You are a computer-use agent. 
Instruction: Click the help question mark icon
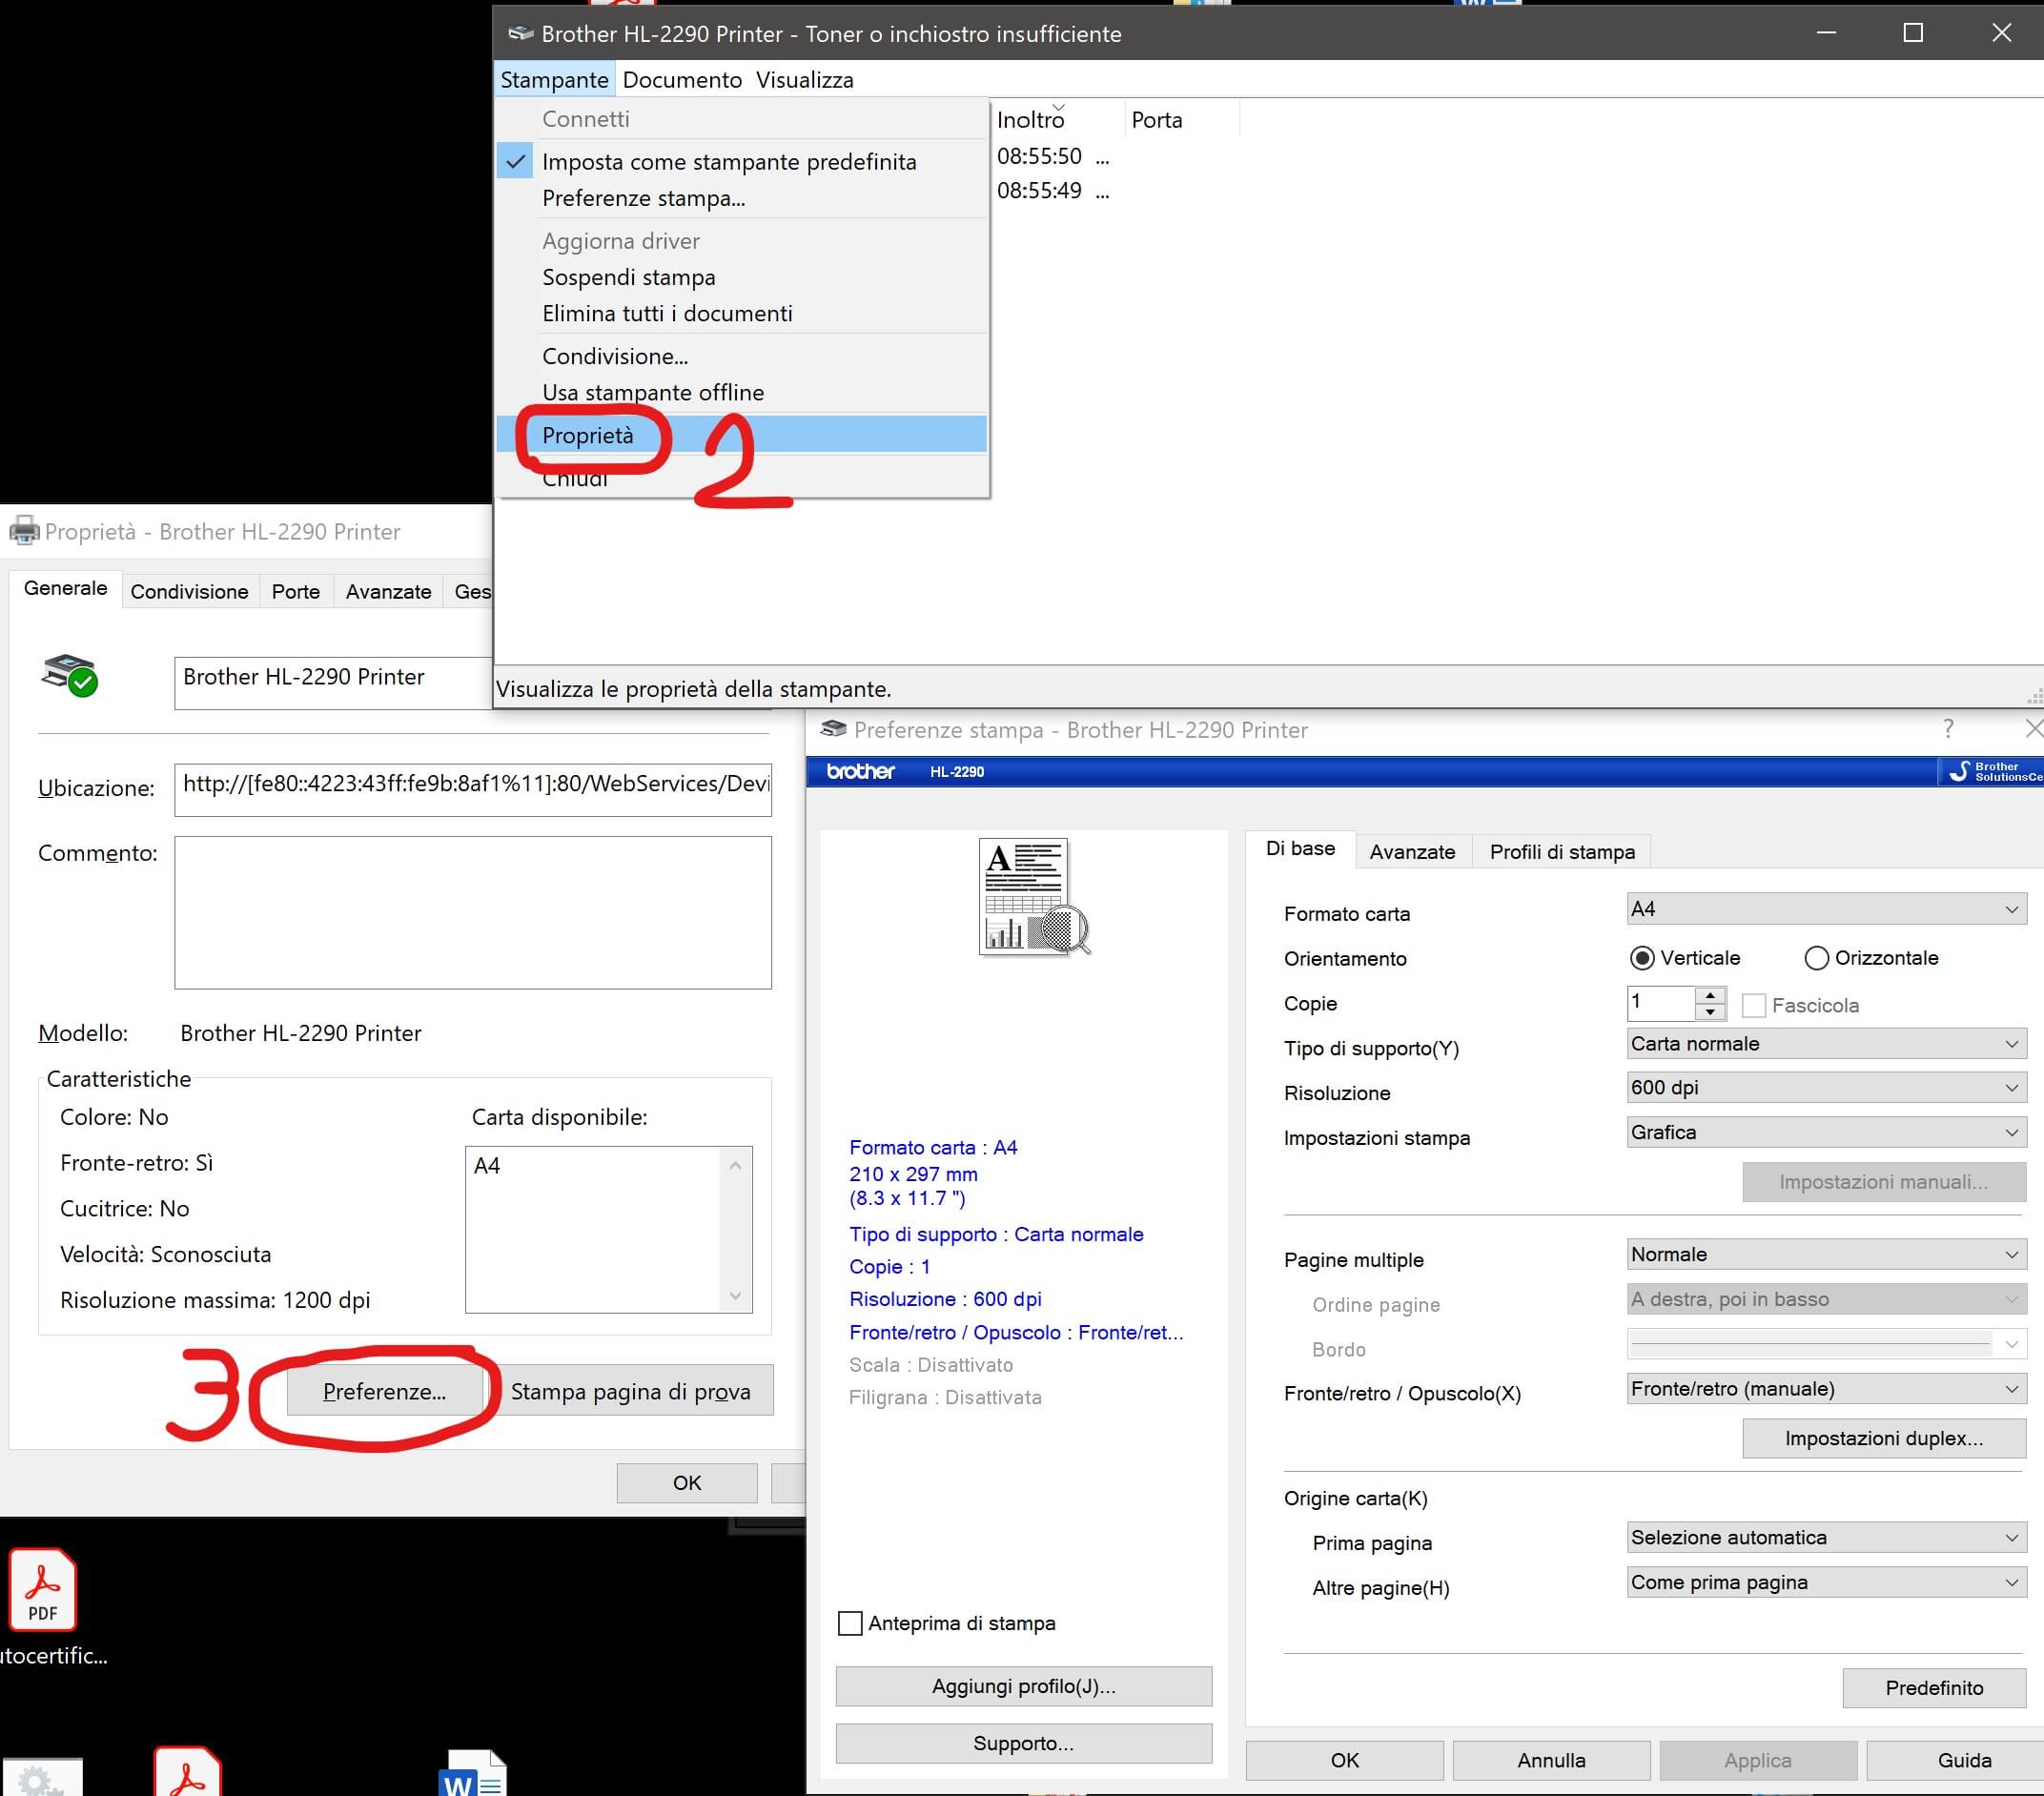[x=1948, y=729]
